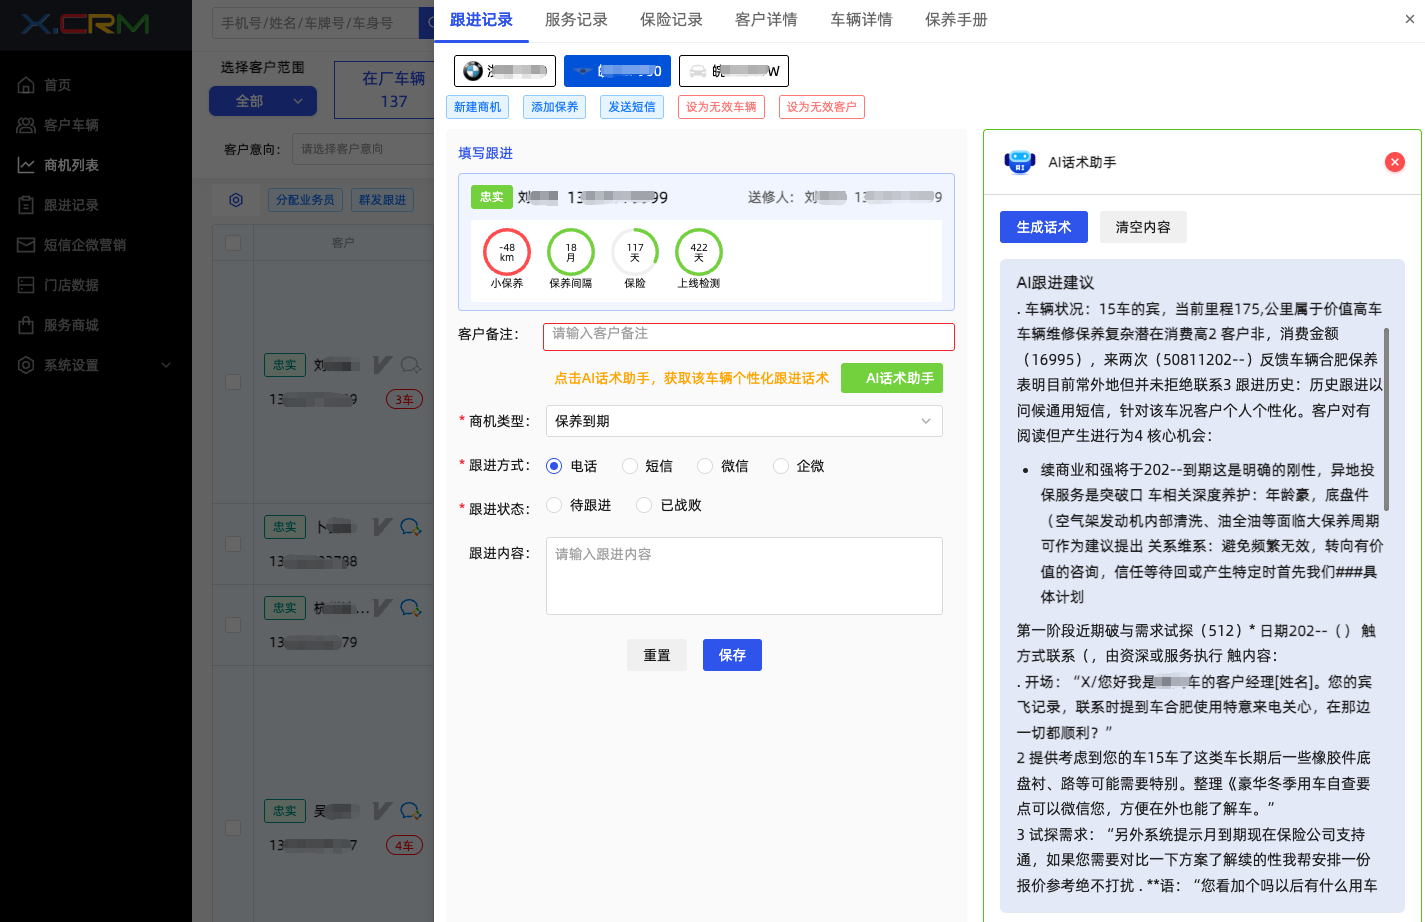The height and width of the screenshot is (922, 1425).
Task: Click the 重置 button
Action: click(657, 655)
